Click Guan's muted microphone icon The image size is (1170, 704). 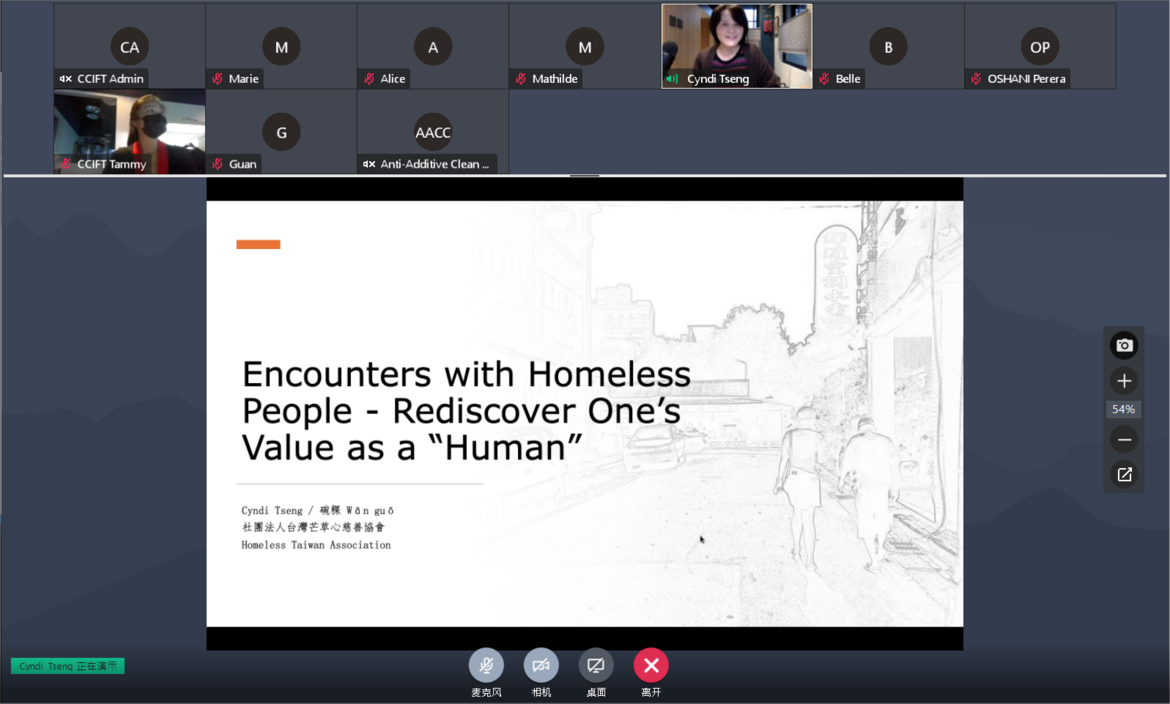pyautogui.click(x=217, y=164)
